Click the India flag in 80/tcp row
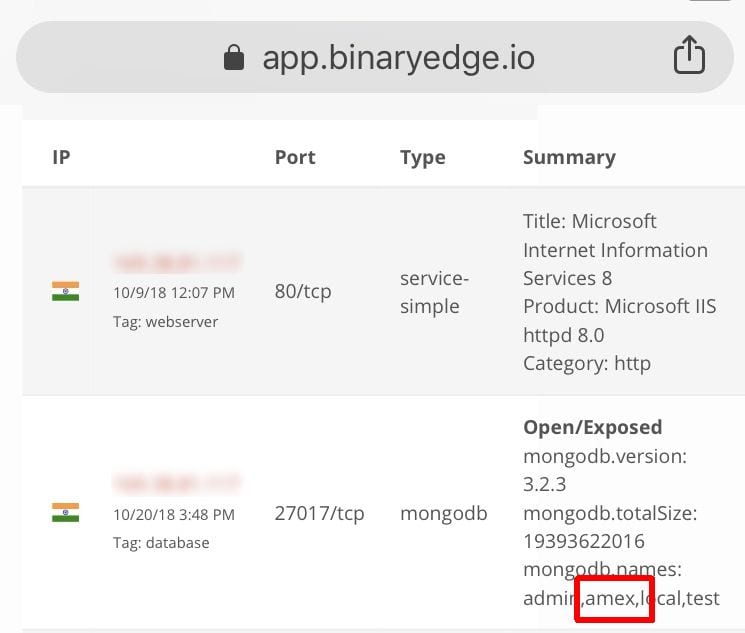Image resolution: width=745 pixels, height=633 pixels. (66, 291)
